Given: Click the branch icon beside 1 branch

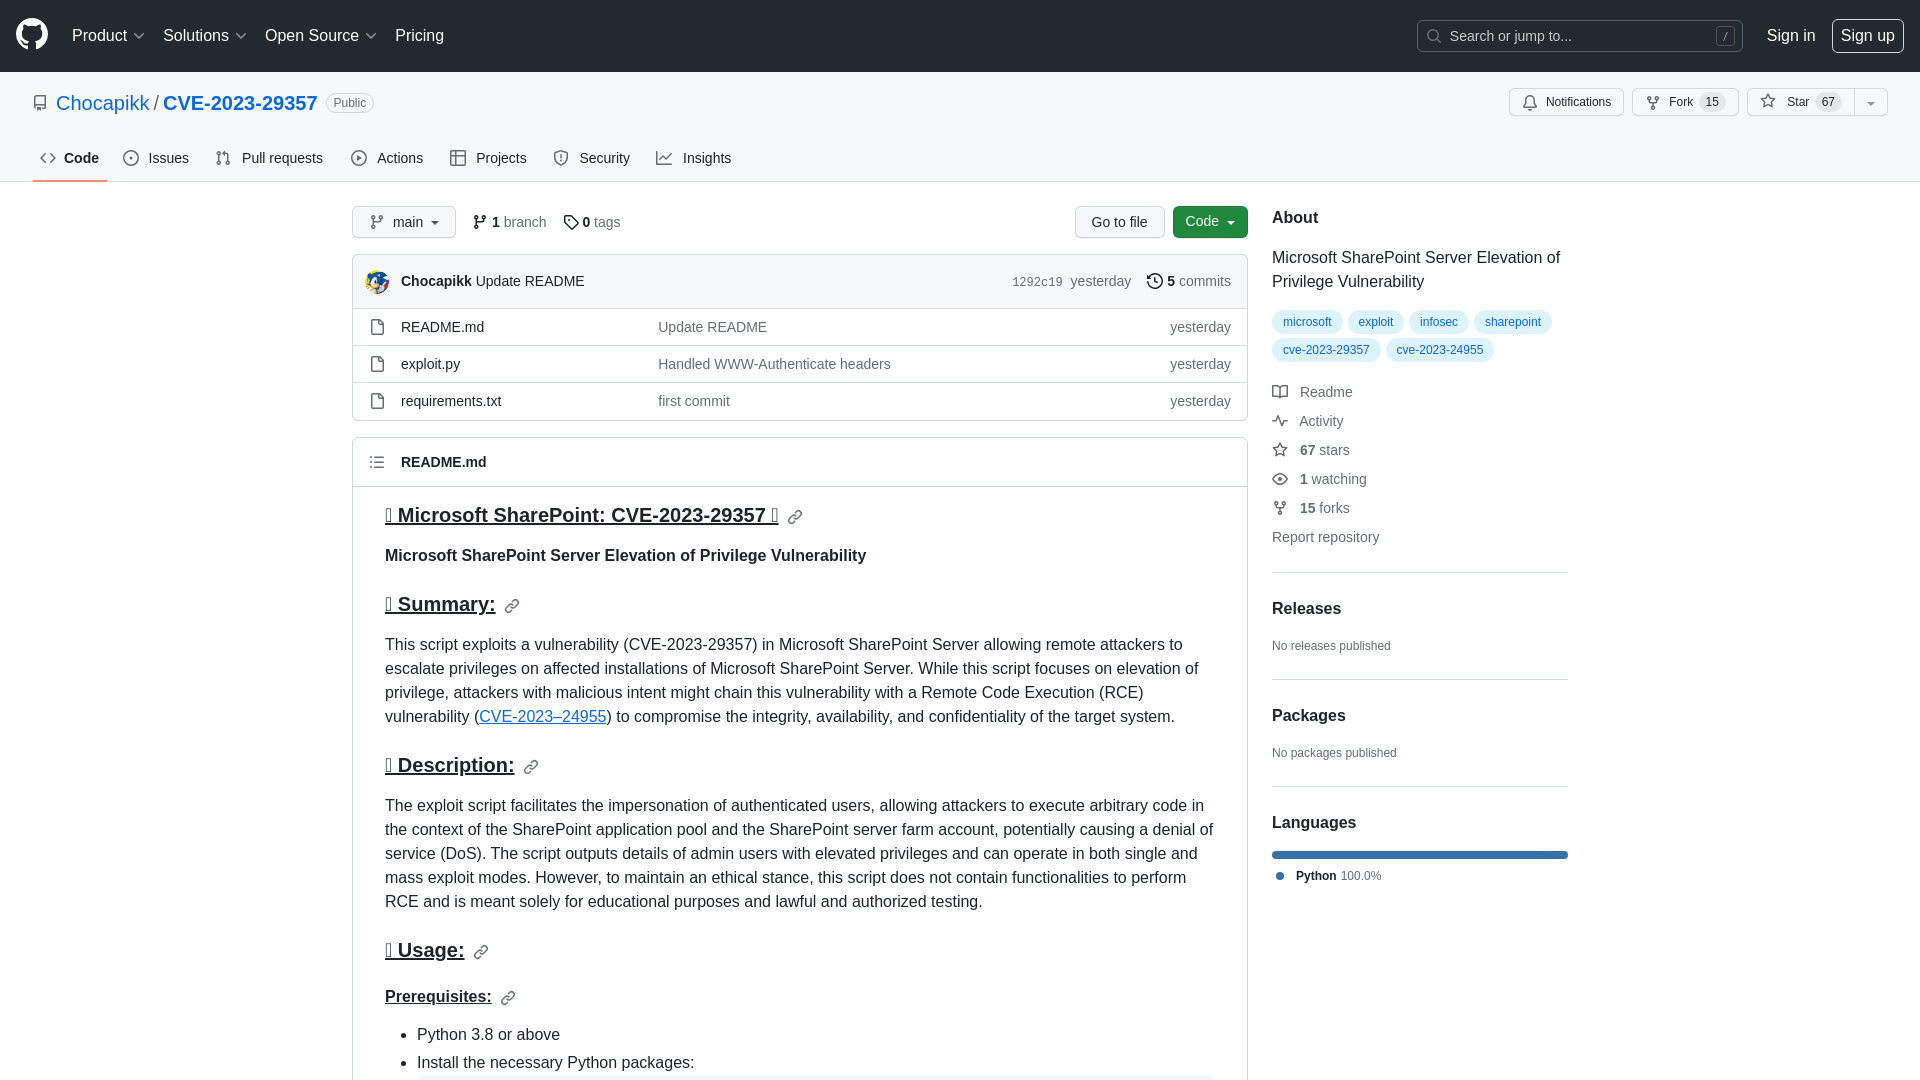Looking at the screenshot, I should 480,222.
